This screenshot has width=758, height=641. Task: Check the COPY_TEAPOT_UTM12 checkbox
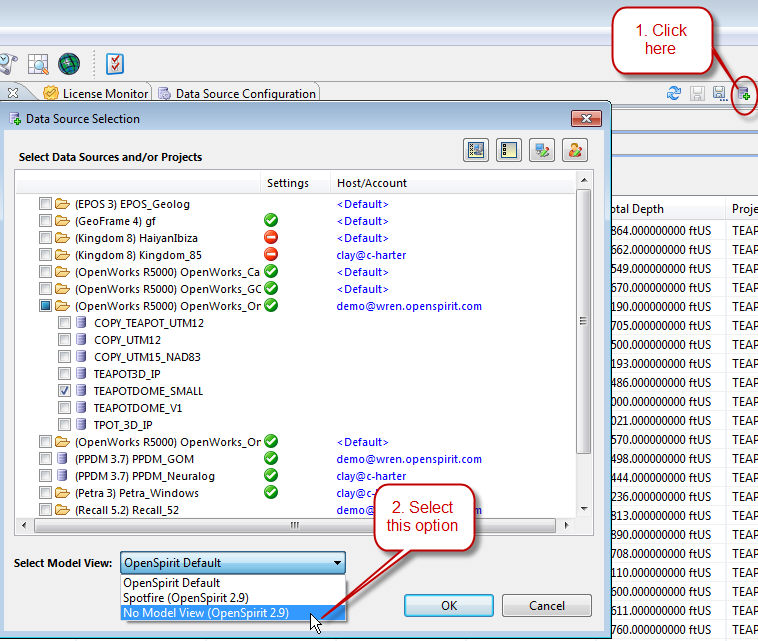tap(64, 322)
